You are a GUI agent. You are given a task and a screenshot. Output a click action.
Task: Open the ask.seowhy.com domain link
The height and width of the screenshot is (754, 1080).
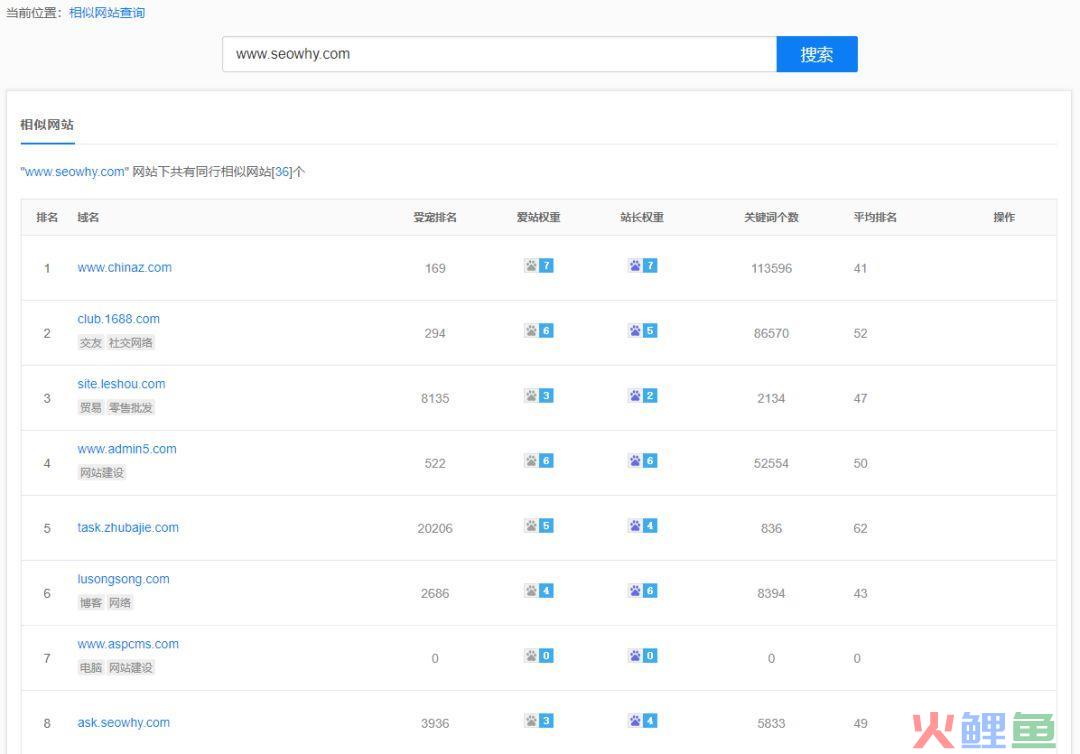[123, 722]
